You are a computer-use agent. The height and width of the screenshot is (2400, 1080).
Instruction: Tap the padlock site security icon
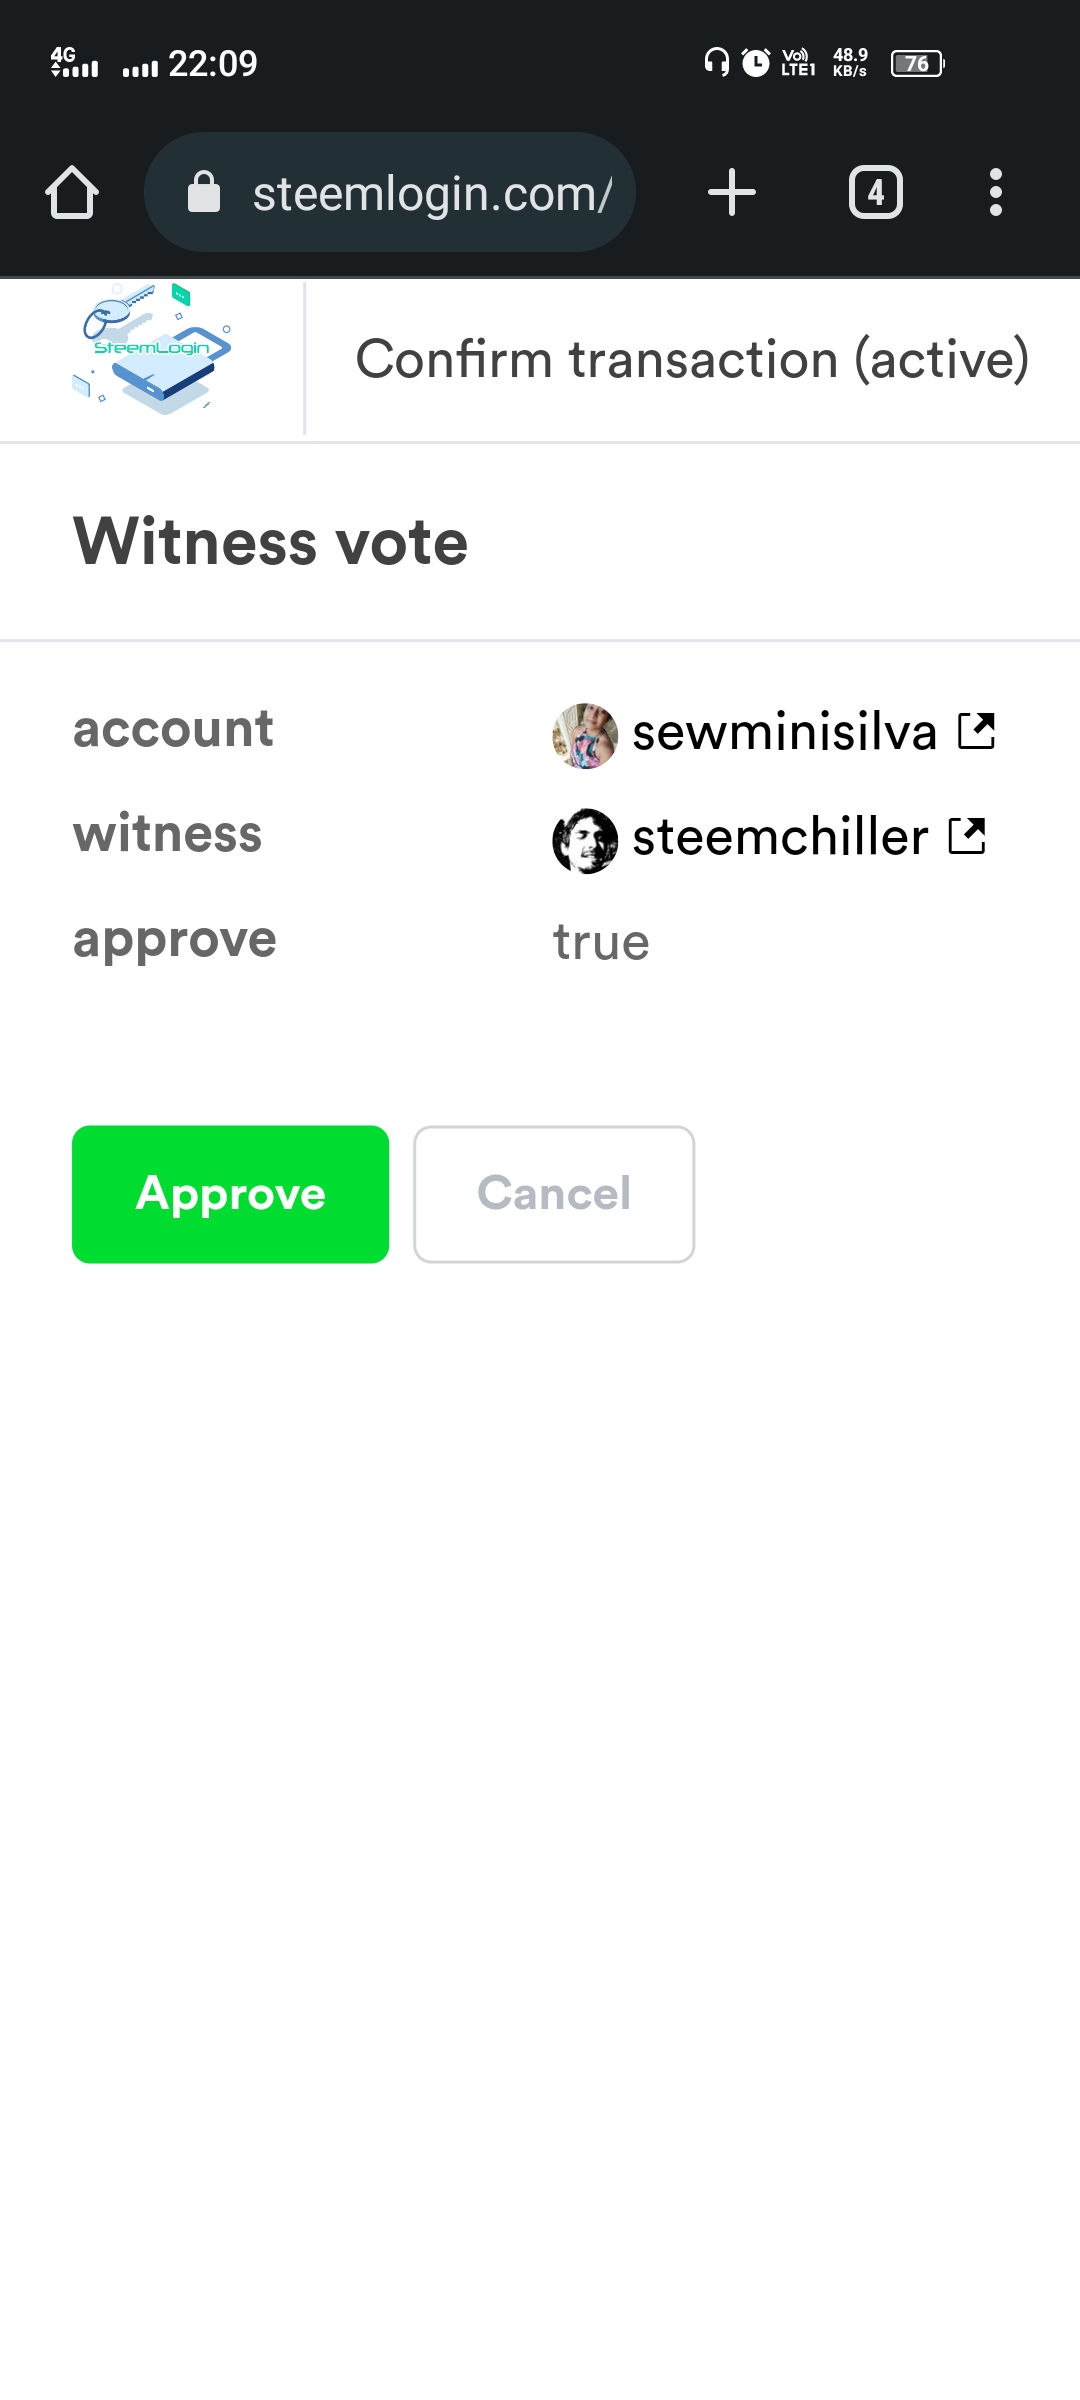pos(204,192)
